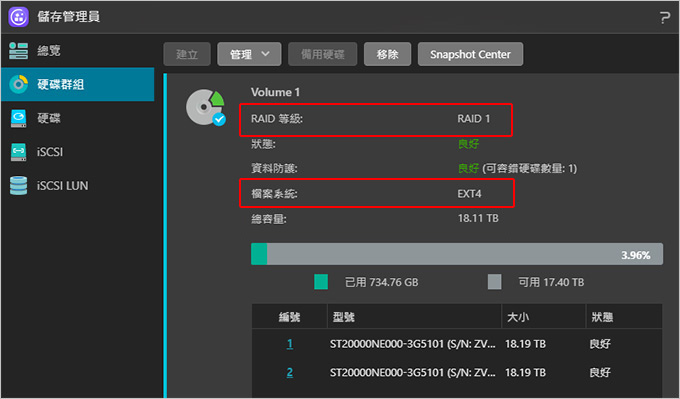Click the Volume 1 disk status icon
This screenshot has width=680, height=399.
tap(206, 107)
